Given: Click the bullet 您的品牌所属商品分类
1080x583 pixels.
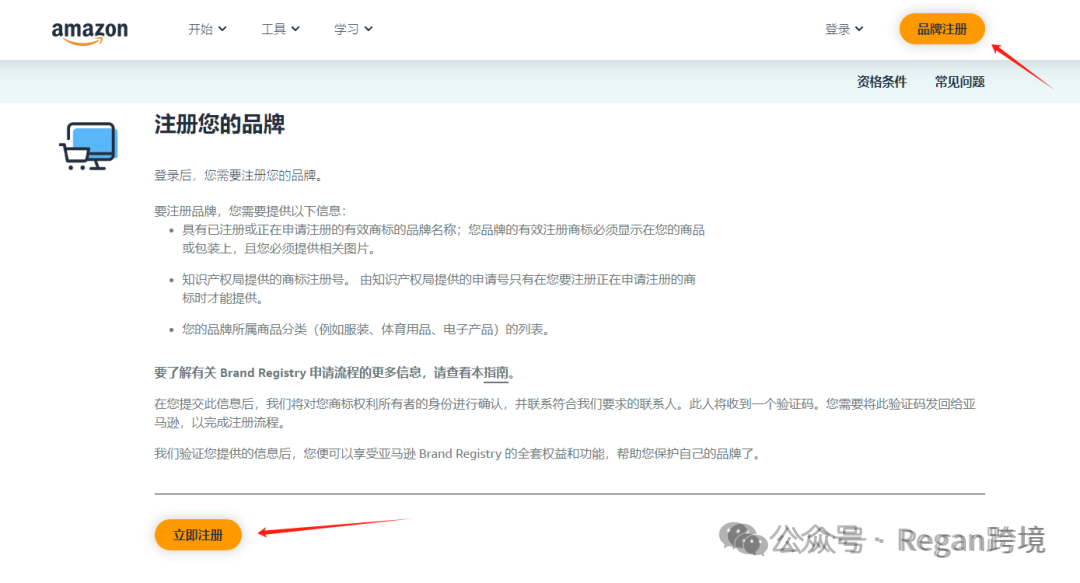Looking at the screenshot, I should (x=367, y=329).
